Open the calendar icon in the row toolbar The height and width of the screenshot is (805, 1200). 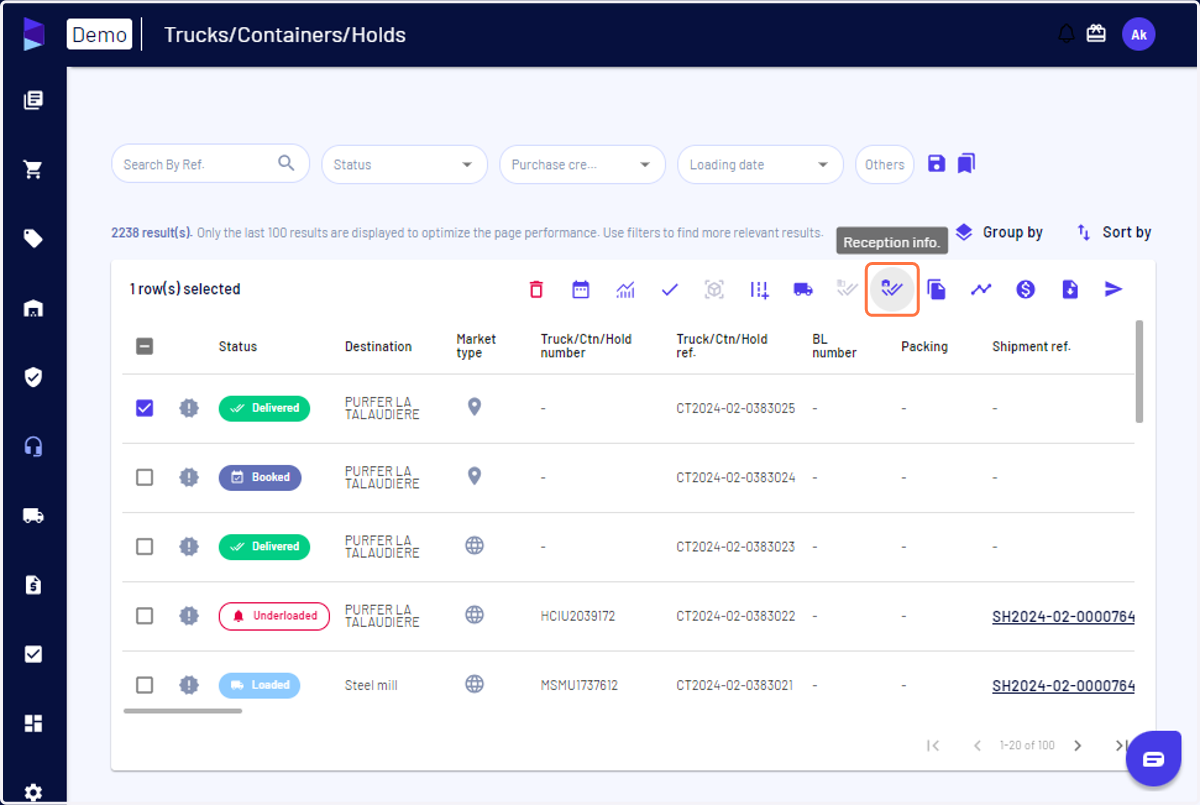click(x=581, y=290)
